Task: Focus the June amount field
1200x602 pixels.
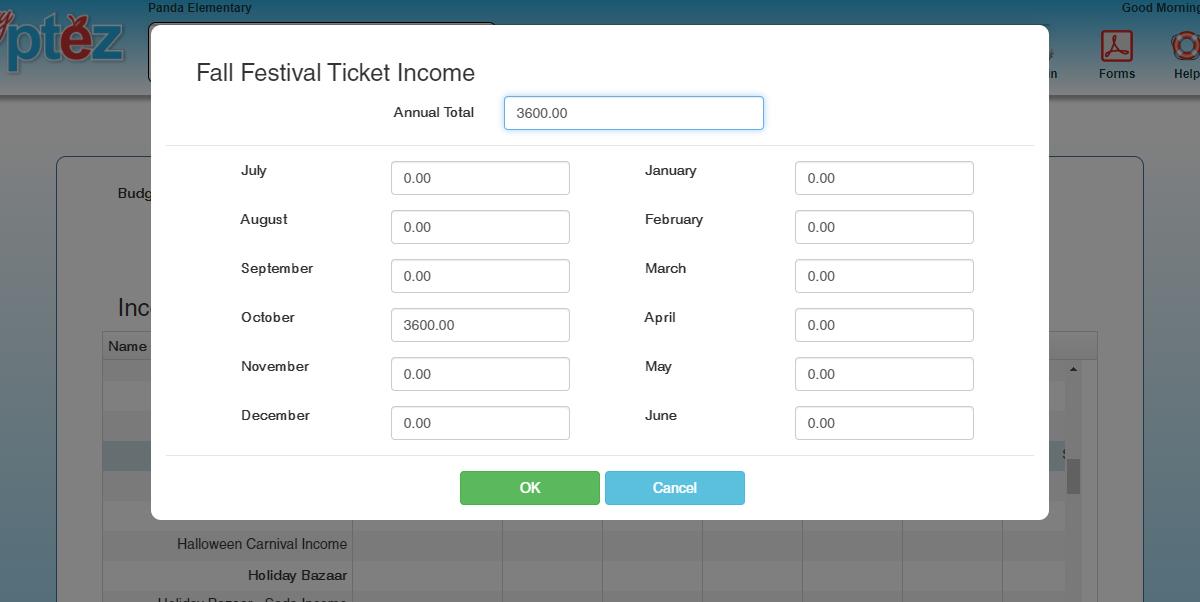Action: 884,423
